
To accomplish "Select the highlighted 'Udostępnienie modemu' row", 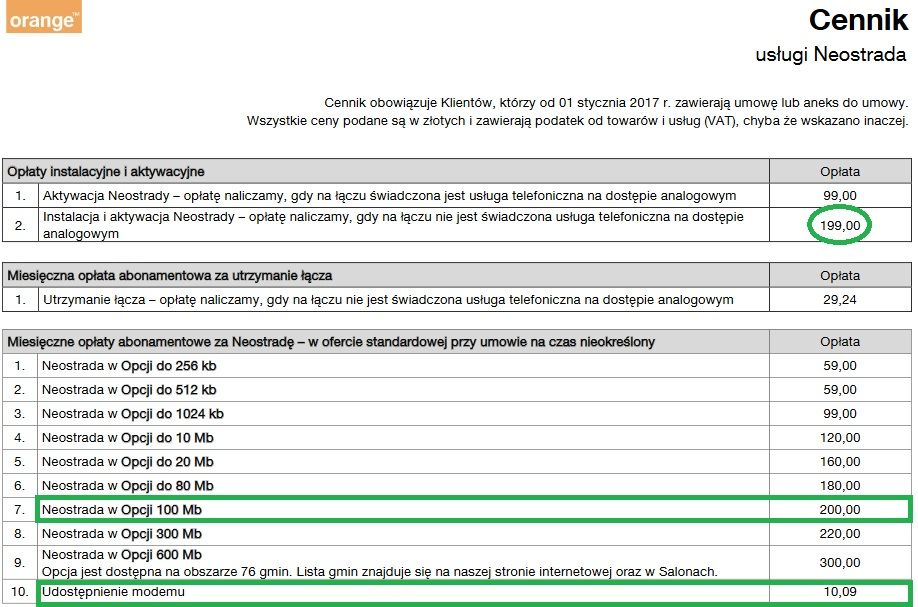I will coord(113,593).
